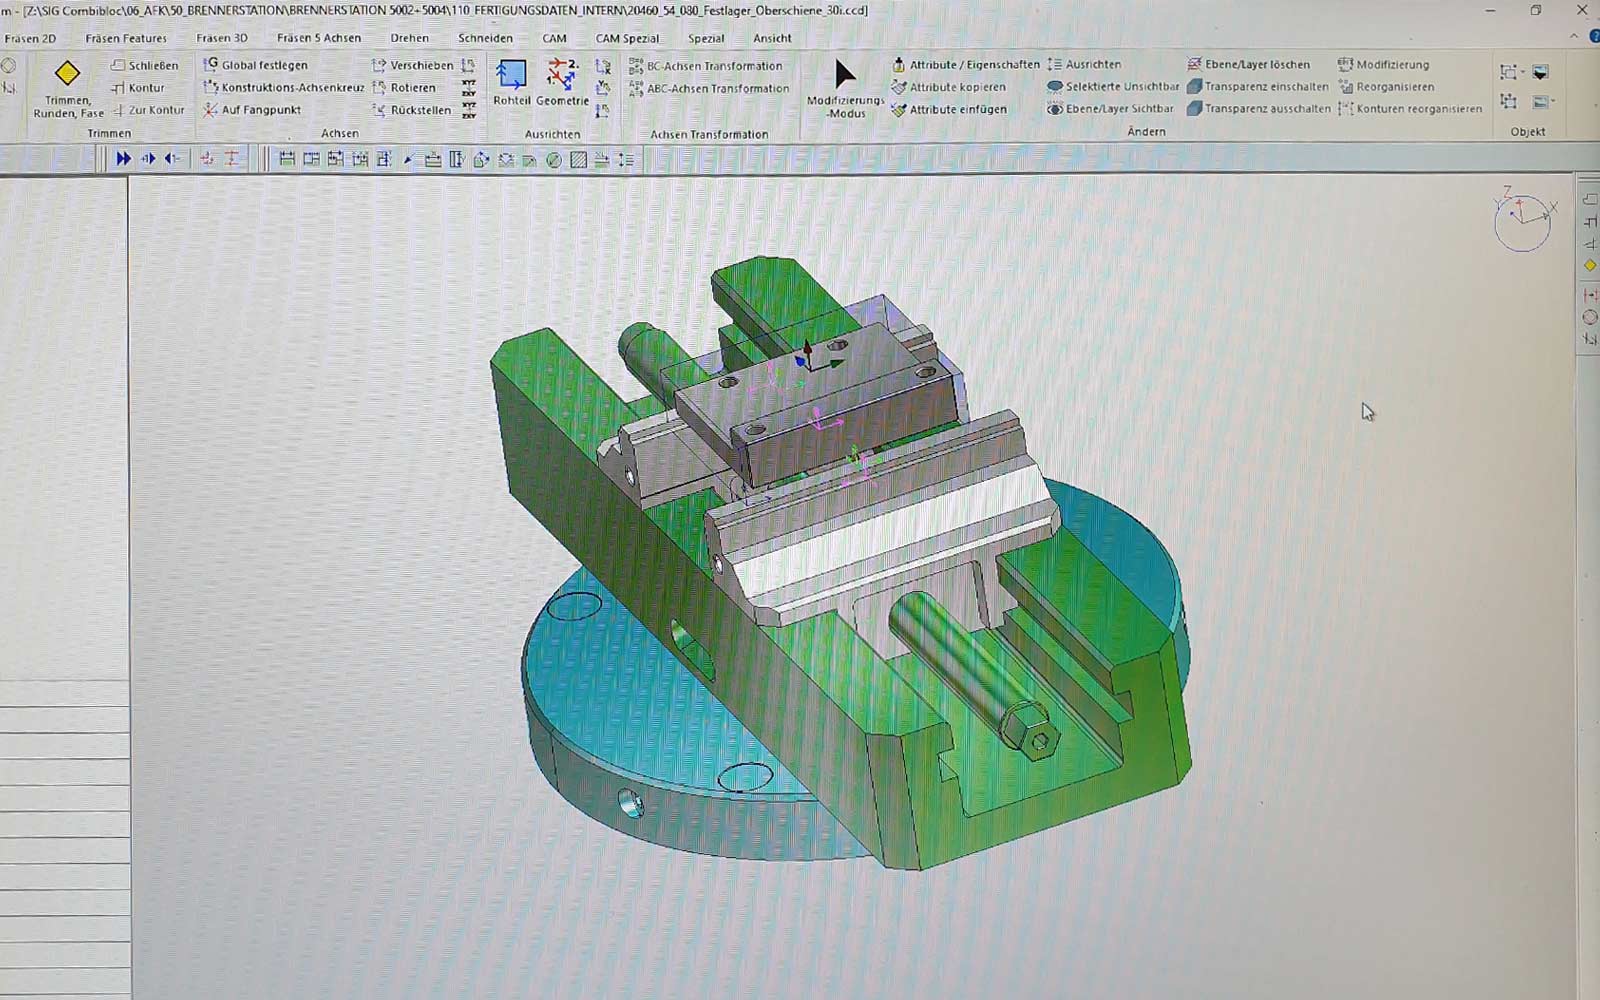Image resolution: width=1600 pixels, height=1000 pixels.
Task: Open the Fräsen 2D ribbon tab
Action: click(30, 38)
